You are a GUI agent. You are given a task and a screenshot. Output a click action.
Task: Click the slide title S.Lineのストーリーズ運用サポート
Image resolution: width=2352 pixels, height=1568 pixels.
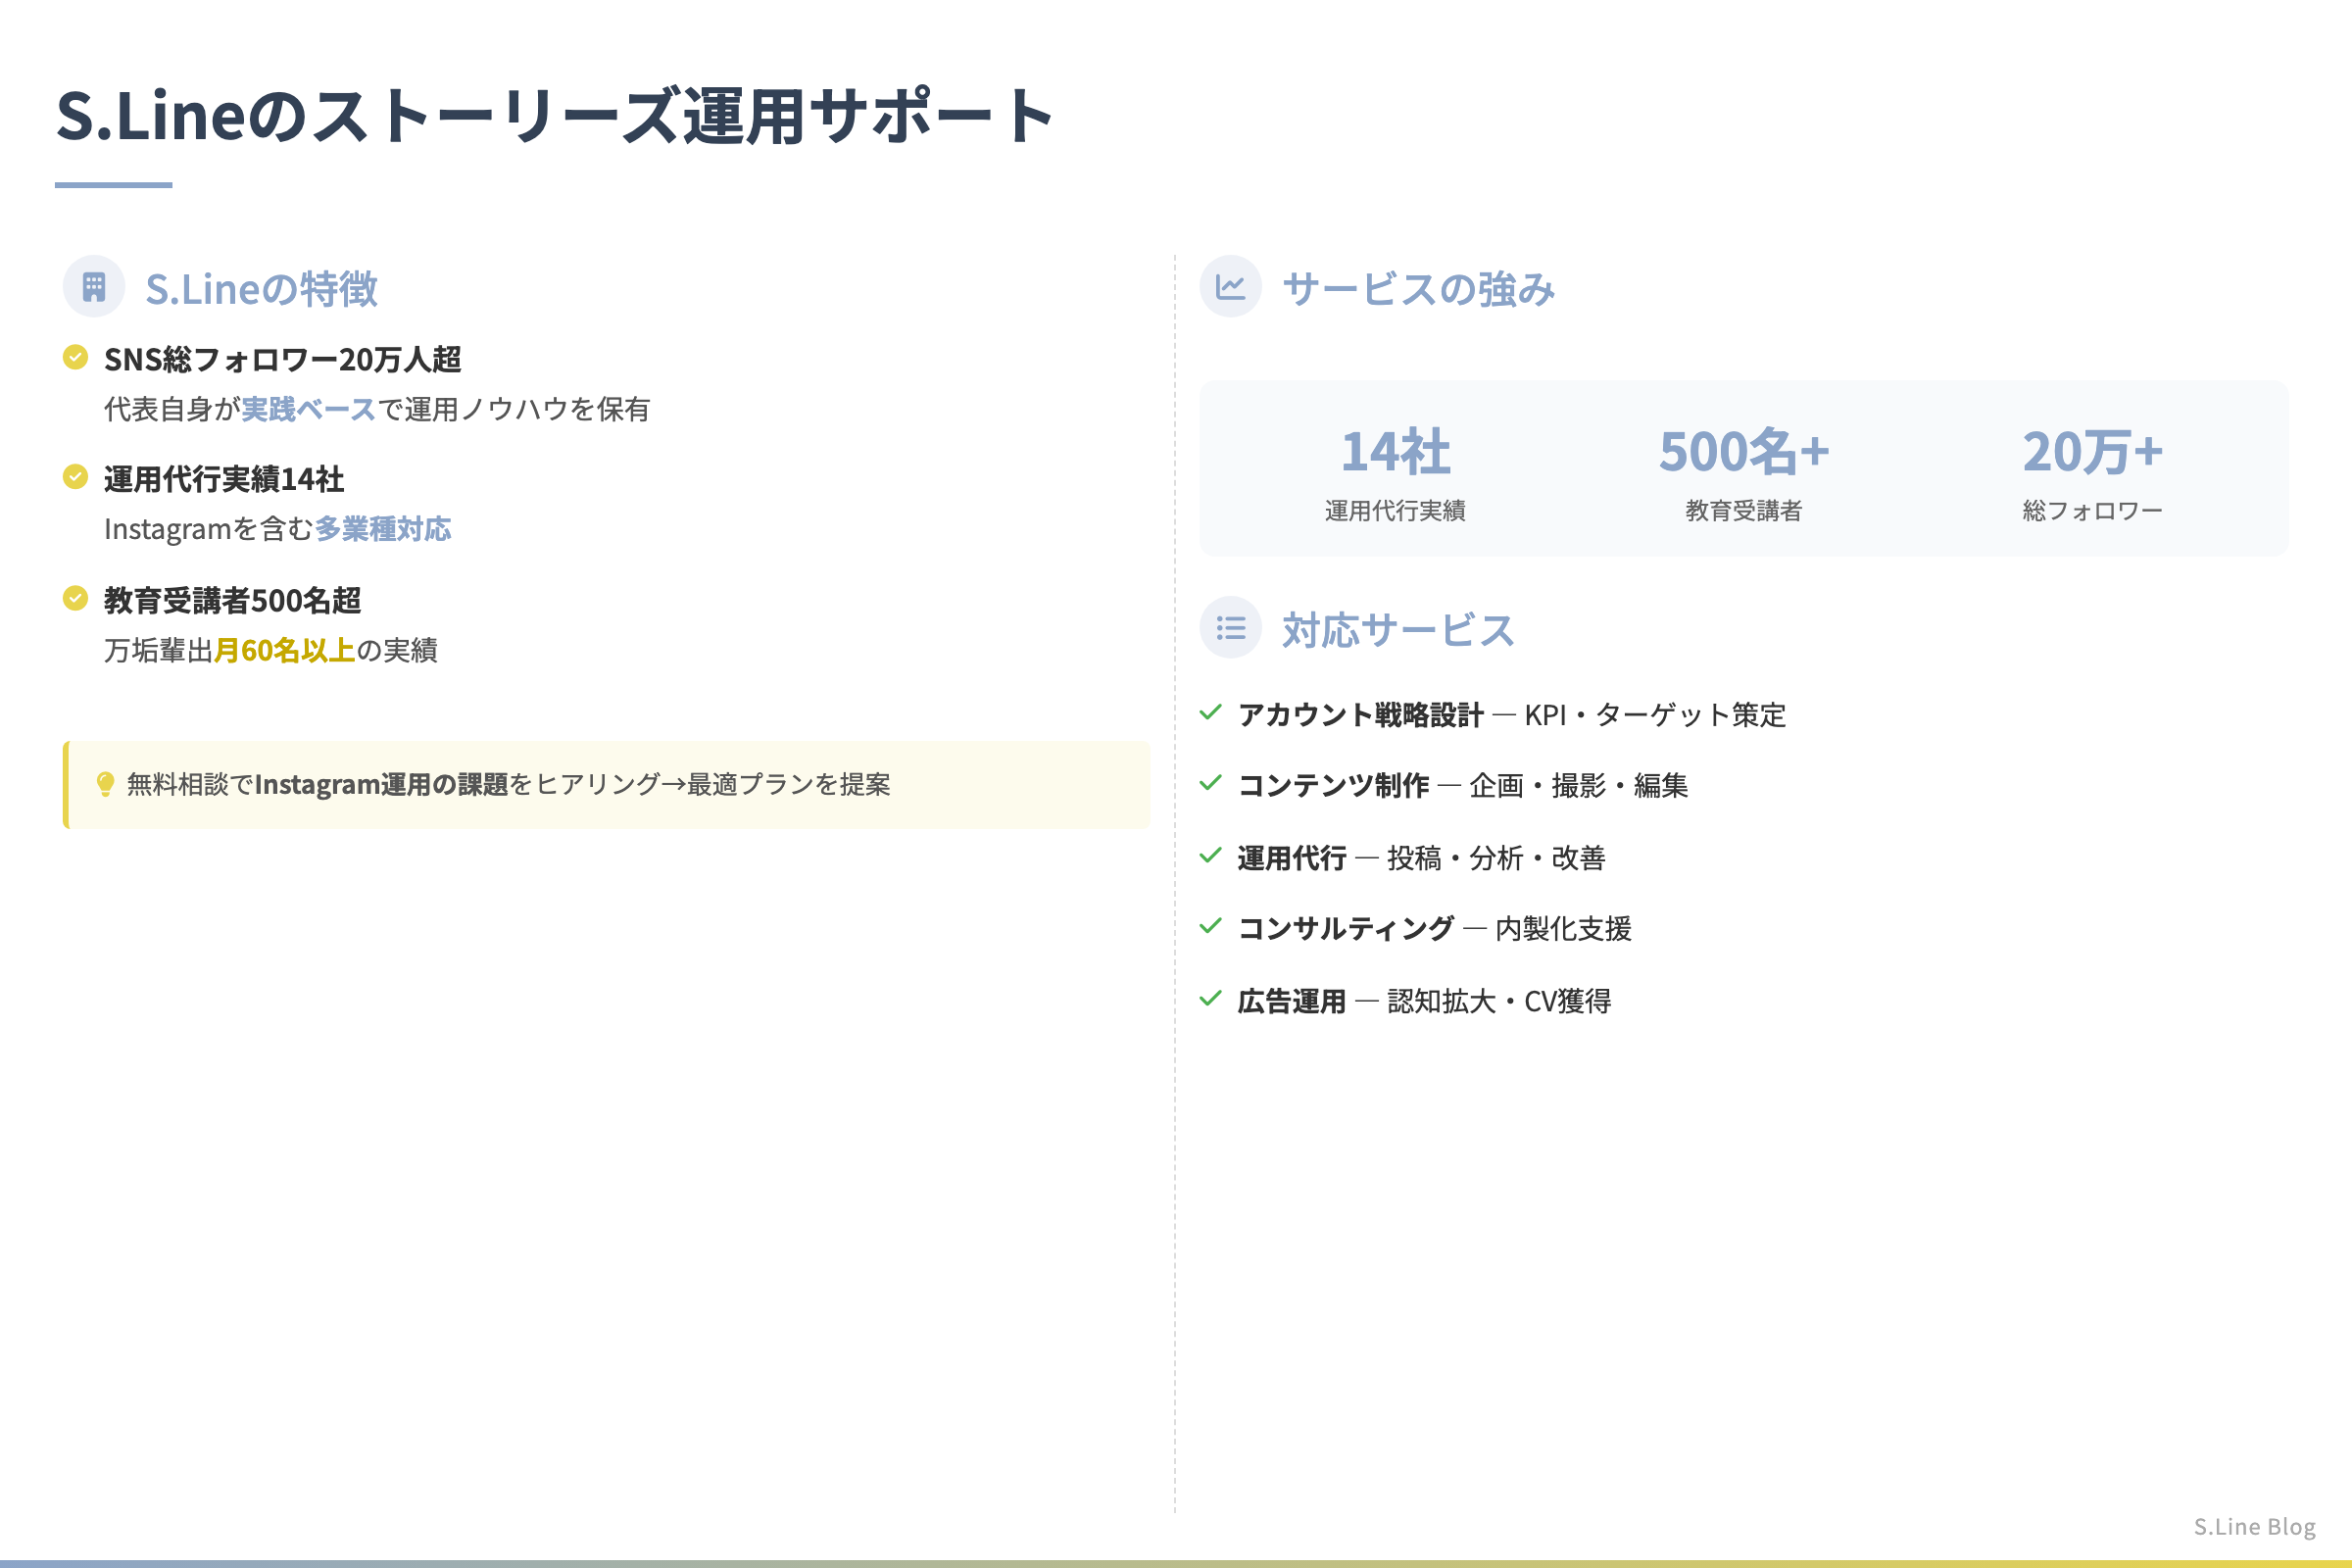(556, 116)
